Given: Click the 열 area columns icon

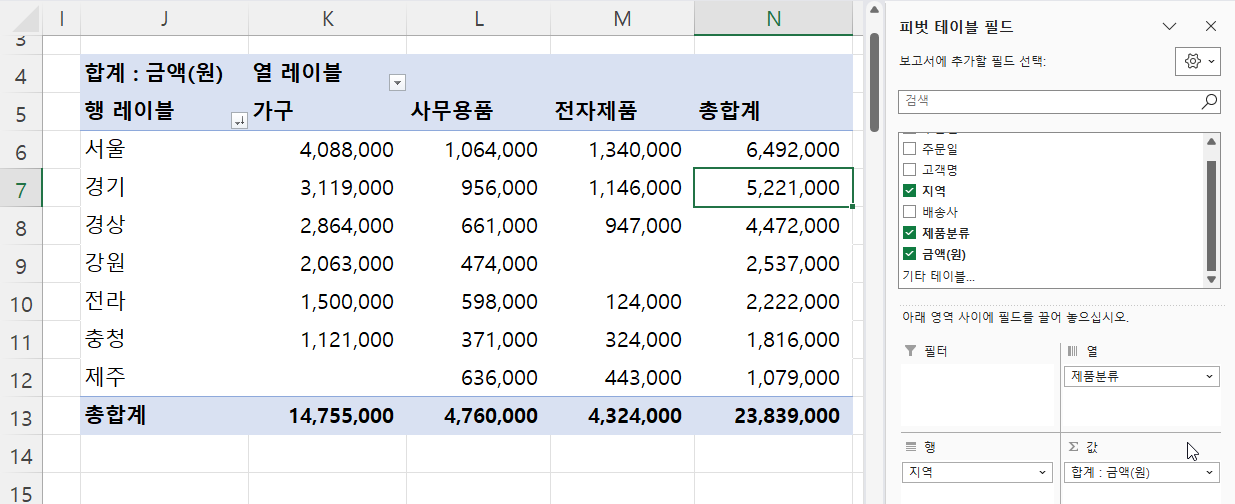Looking at the screenshot, I should coord(1073,351).
